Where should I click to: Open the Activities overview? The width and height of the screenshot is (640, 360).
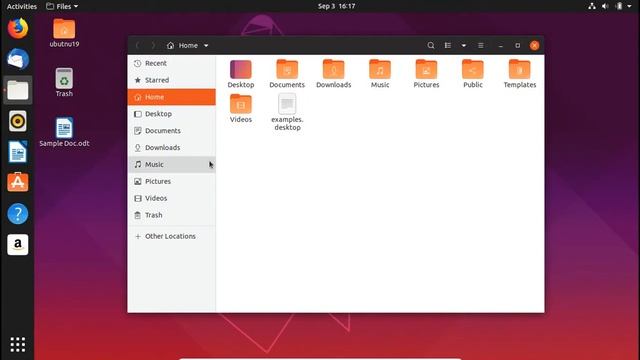[22, 6]
